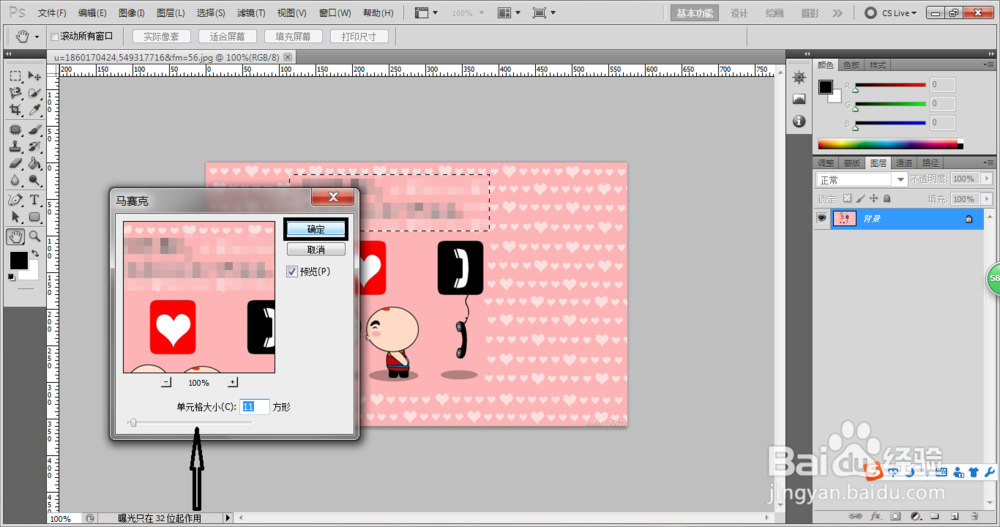Toggle lock all padlock
Screen dimensions: 1000x527
click(887, 198)
